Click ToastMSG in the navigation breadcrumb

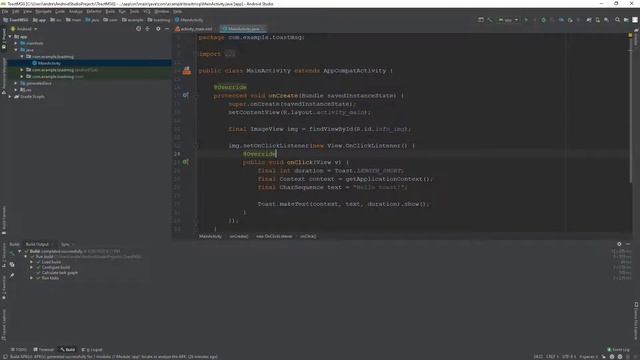click(x=16, y=20)
